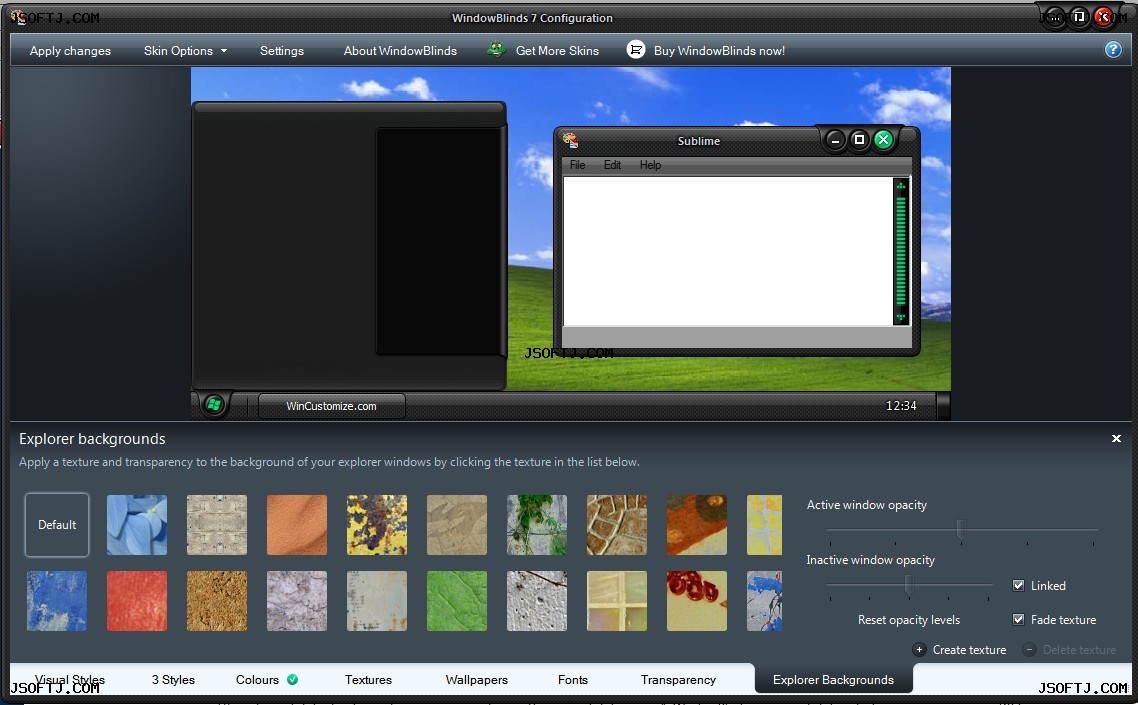The width and height of the screenshot is (1138, 705).
Task: Select the brown cobblestone texture
Action: point(617,525)
